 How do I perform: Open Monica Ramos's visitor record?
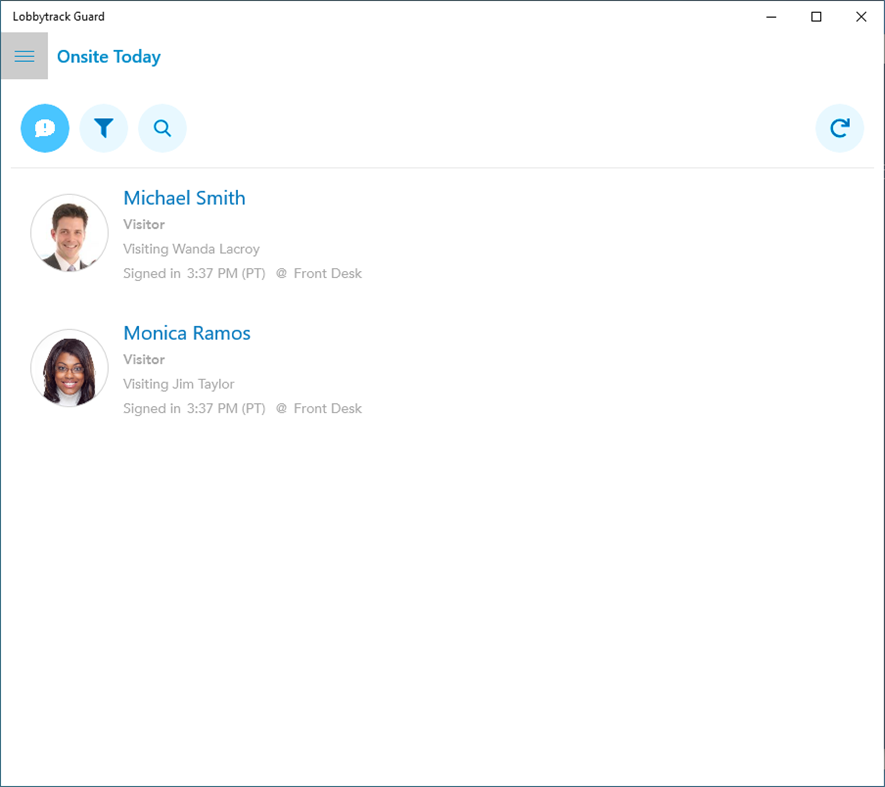click(x=187, y=333)
